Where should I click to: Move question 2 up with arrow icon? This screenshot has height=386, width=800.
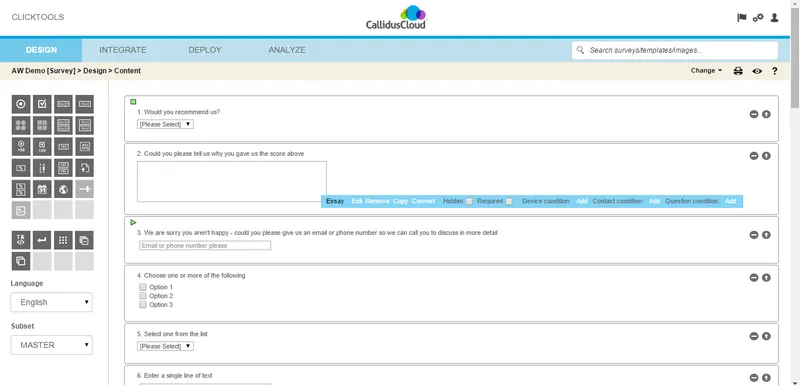point(766,156)
